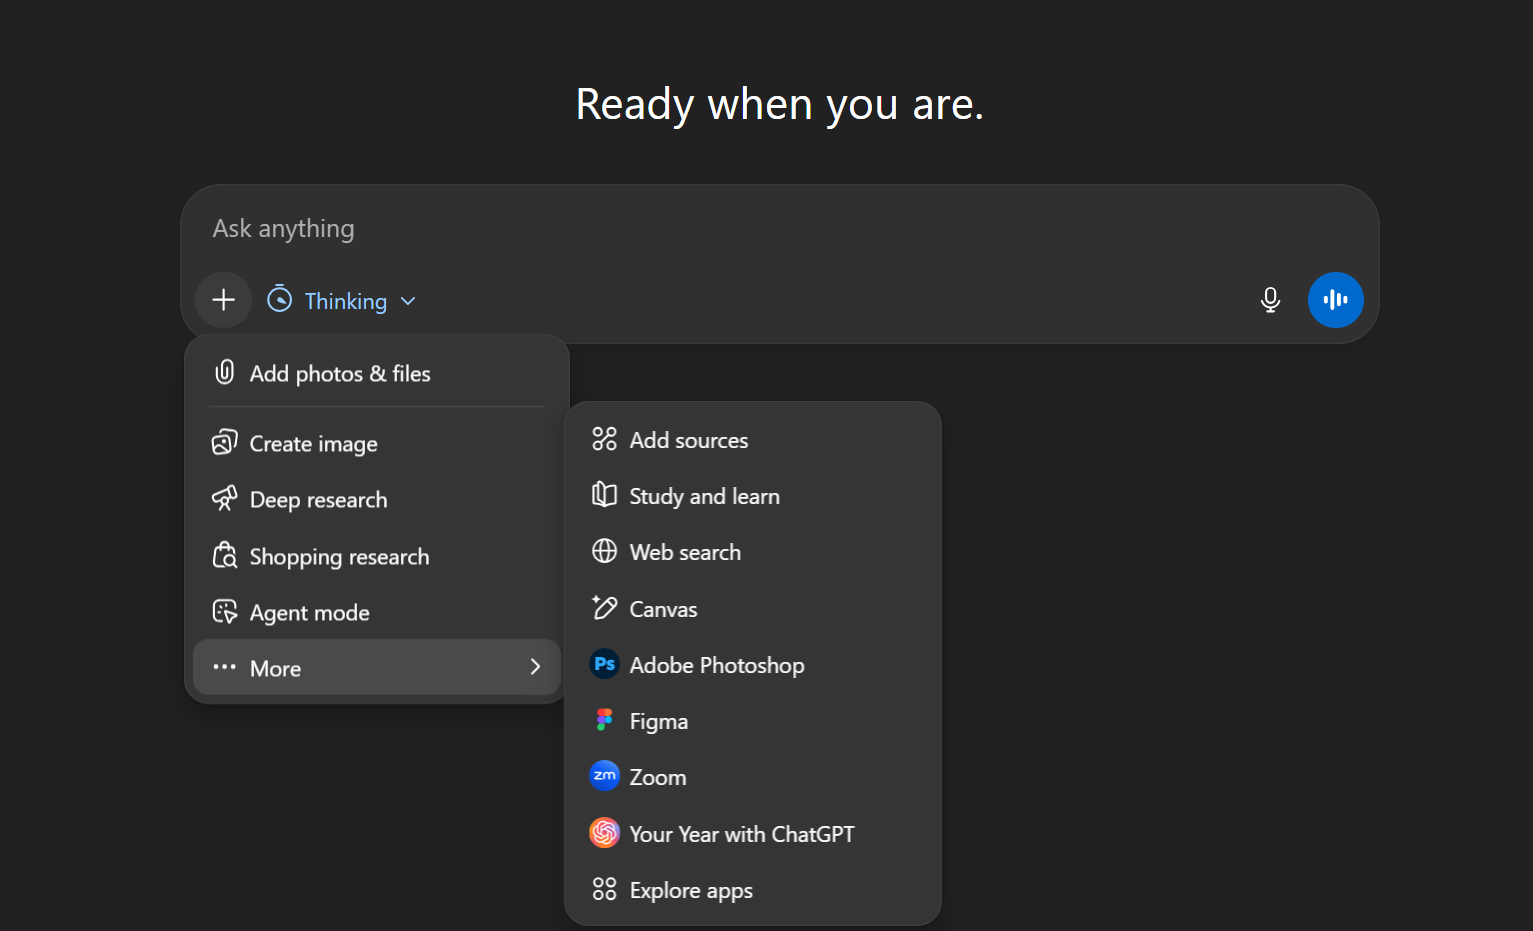Open Canvas from the submenu
The image size is (1533, 931).
click(x=663, y=608)
